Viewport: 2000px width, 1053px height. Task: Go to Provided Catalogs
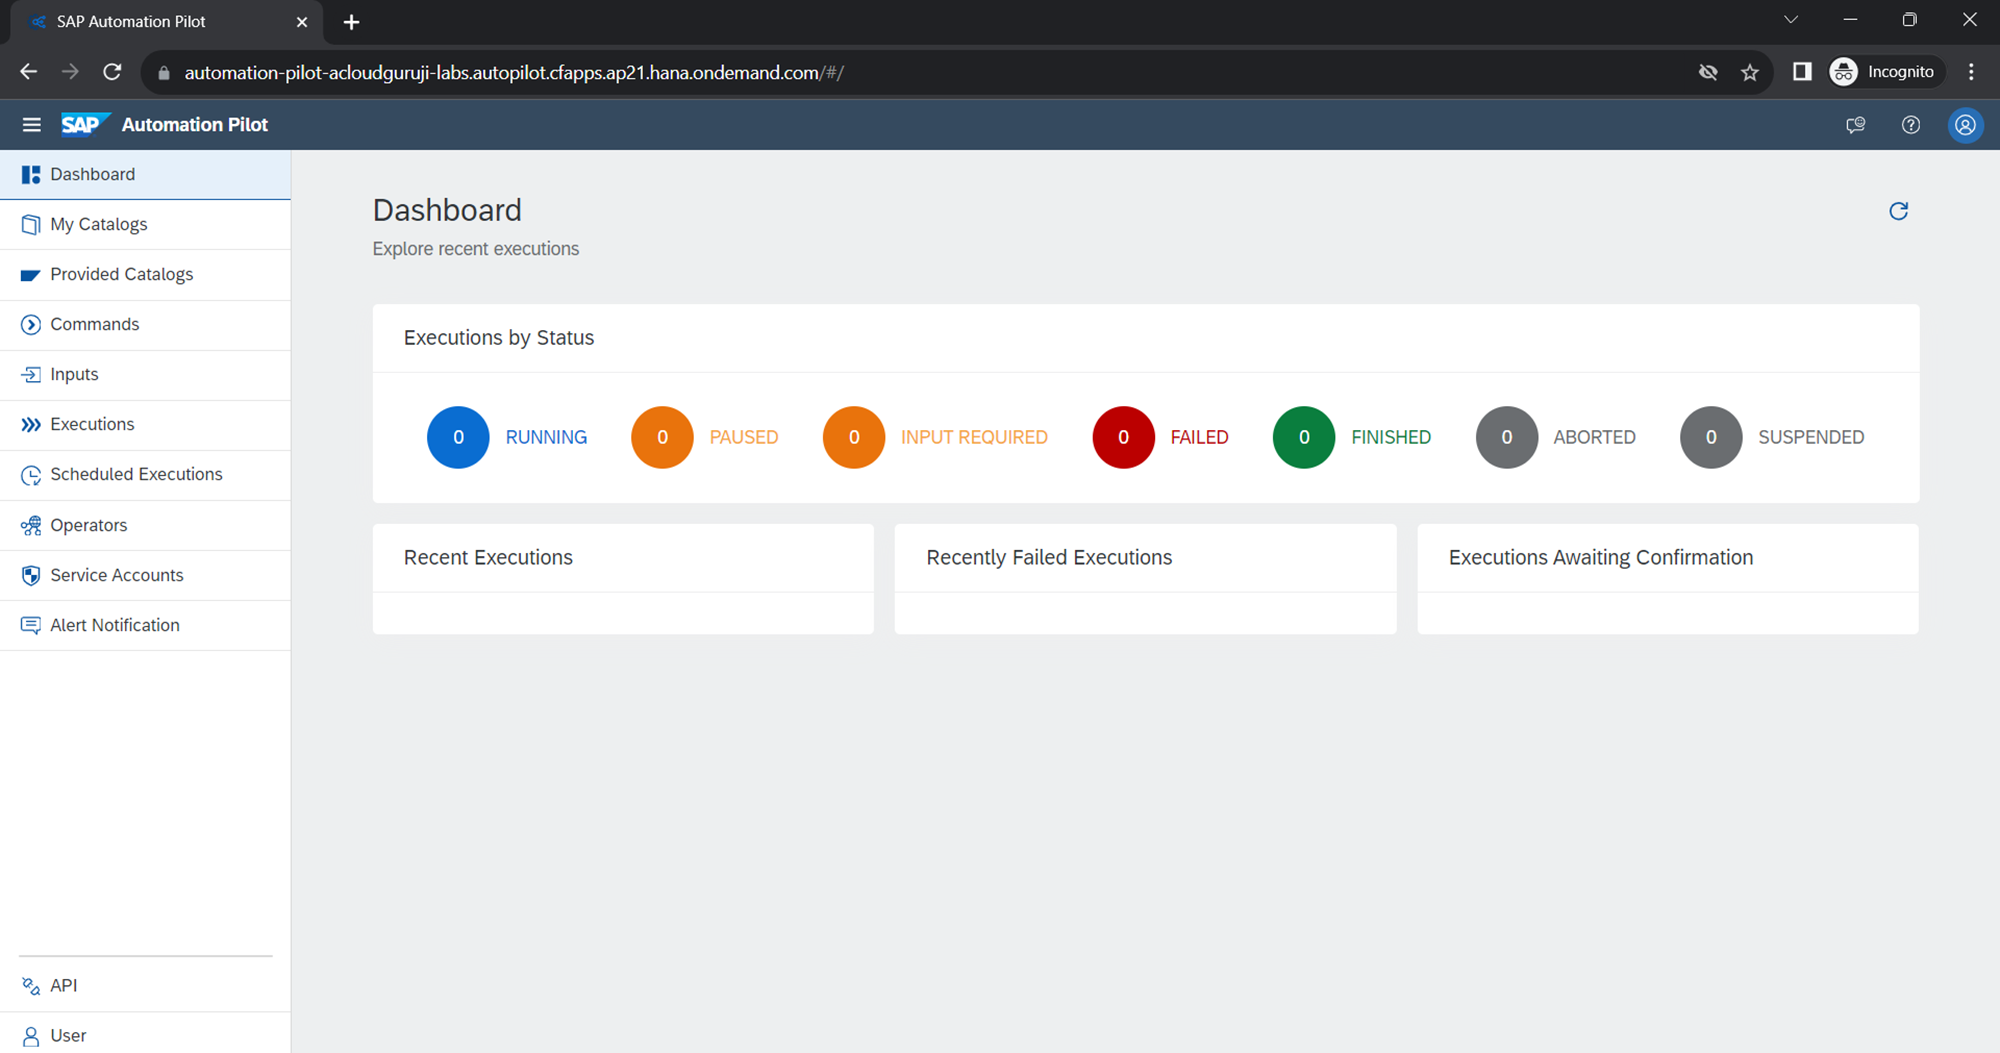(x=121, y=274)
